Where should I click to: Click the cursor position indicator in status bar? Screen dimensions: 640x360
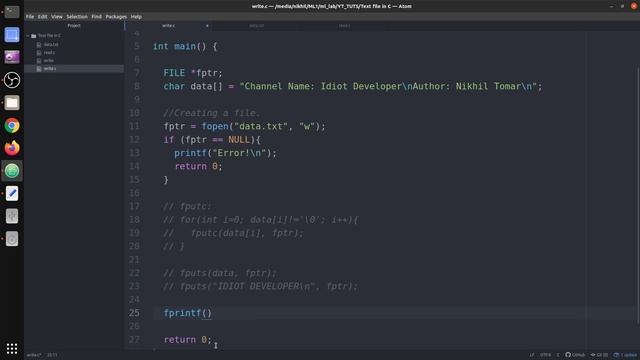point(52,355)
